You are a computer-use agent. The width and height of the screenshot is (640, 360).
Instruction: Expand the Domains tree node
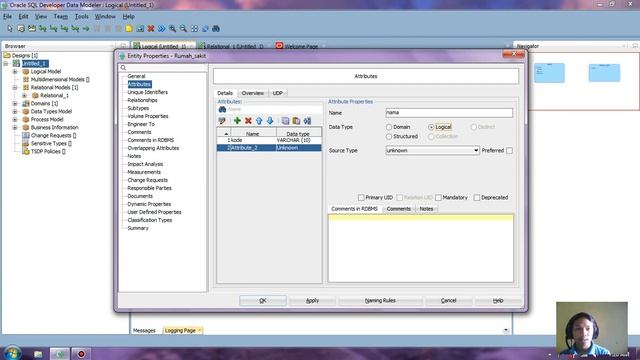coord(15,103)
